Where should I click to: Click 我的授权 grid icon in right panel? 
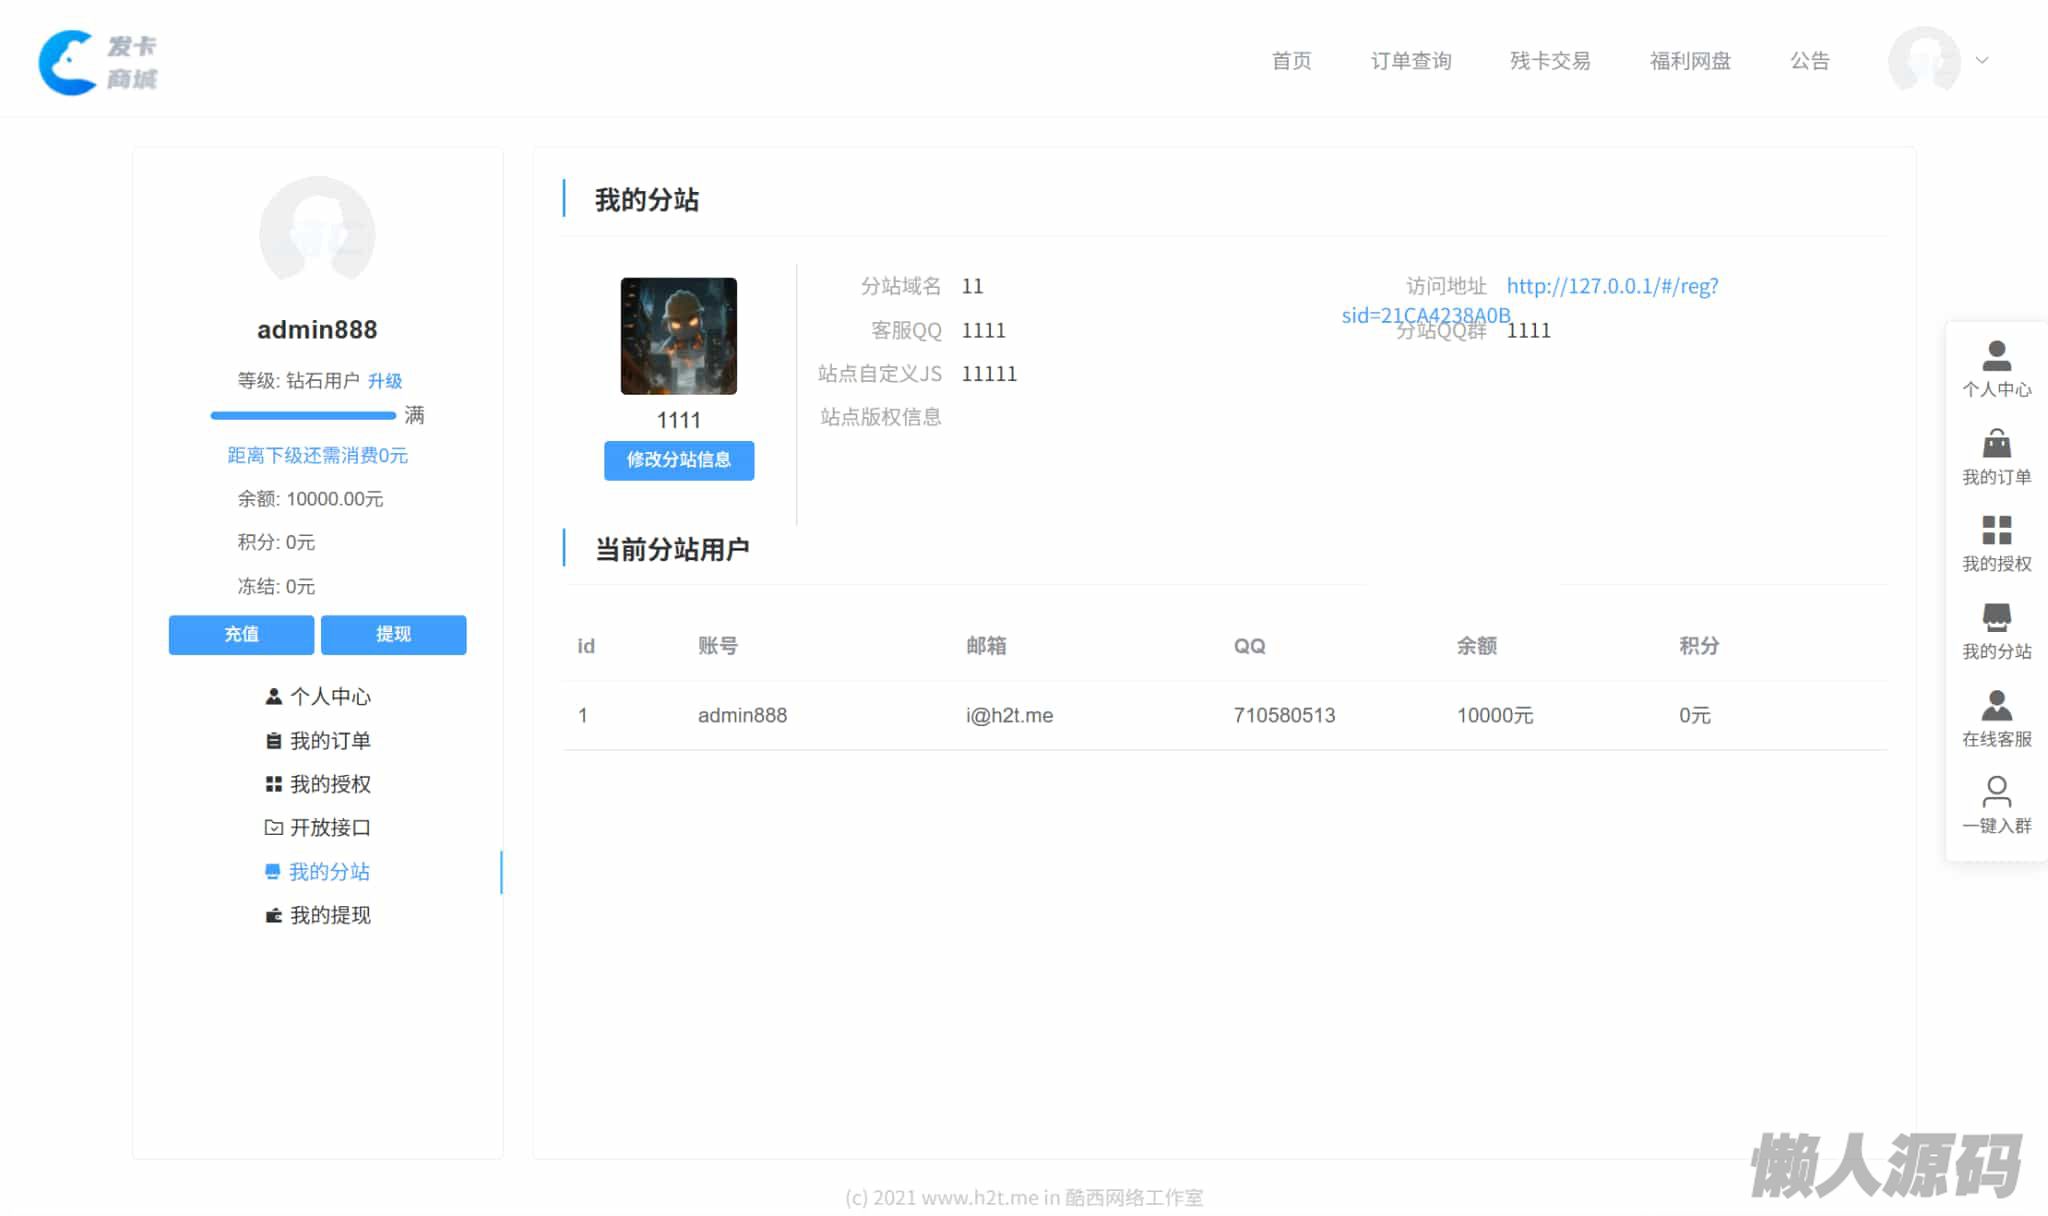point(1996,530)
